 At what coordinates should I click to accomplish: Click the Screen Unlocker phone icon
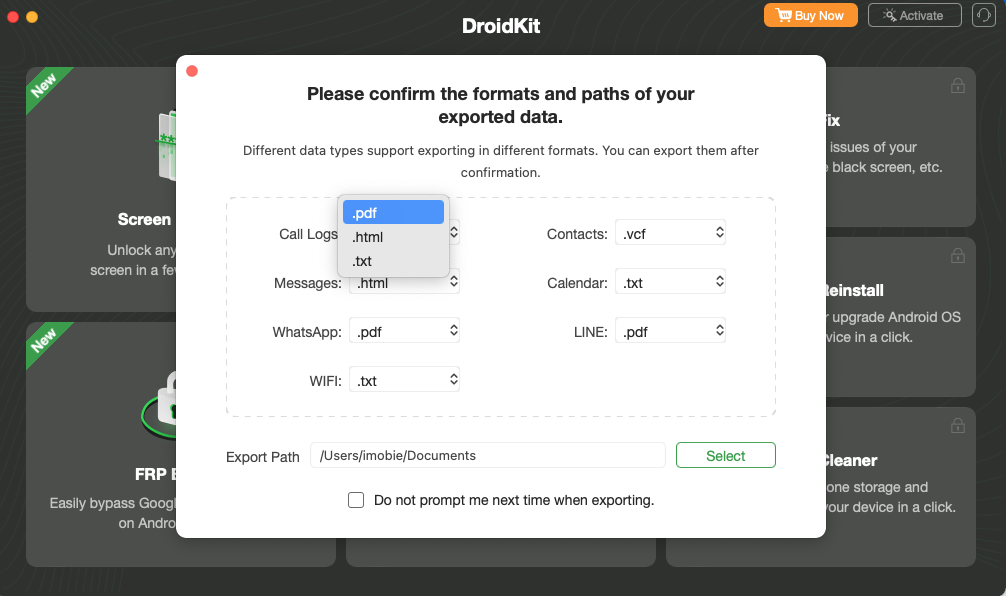click(x=167, y=146)
